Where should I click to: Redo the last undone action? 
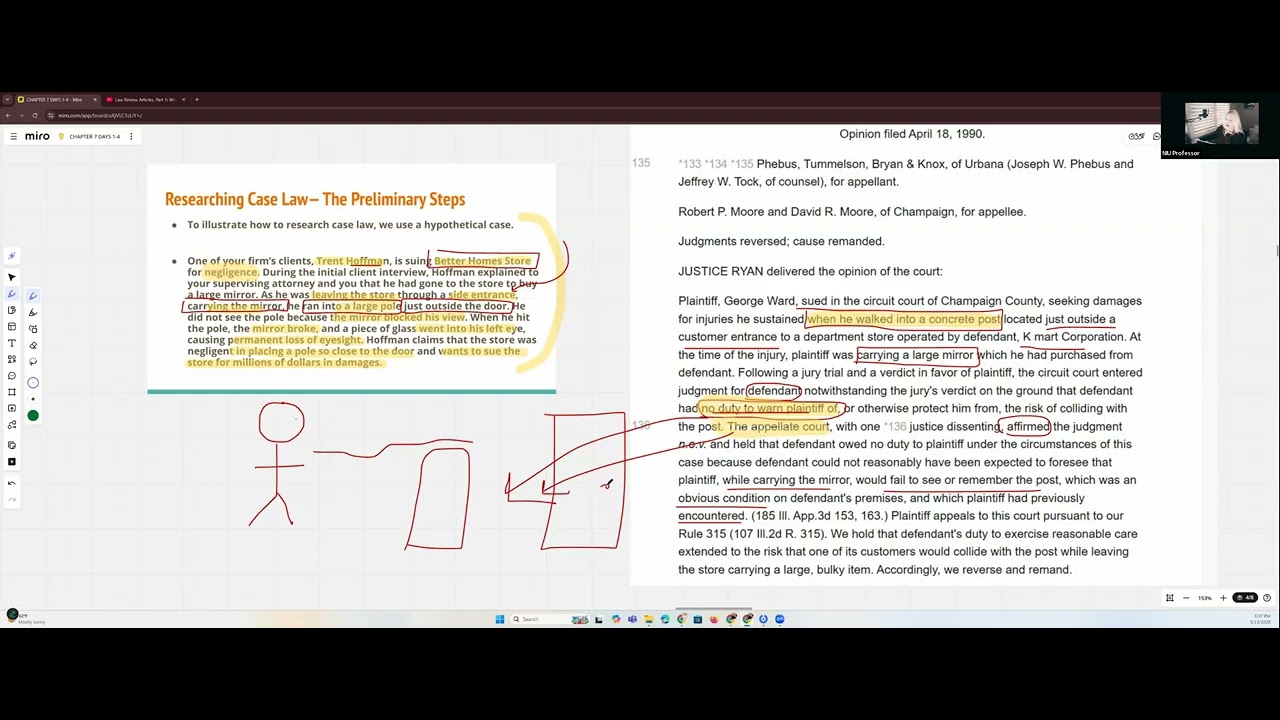pyautogui.click(x=12, y=499)
